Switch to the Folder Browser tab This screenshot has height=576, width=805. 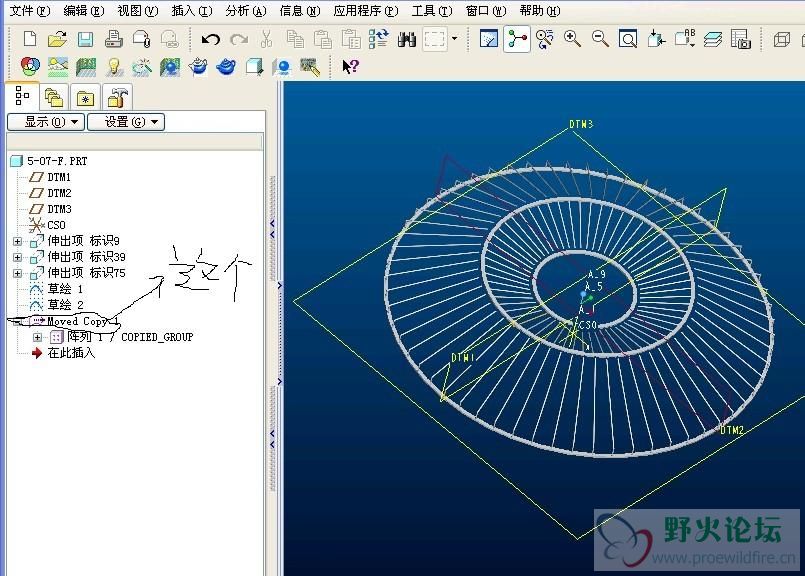click(x=54, y=97)
